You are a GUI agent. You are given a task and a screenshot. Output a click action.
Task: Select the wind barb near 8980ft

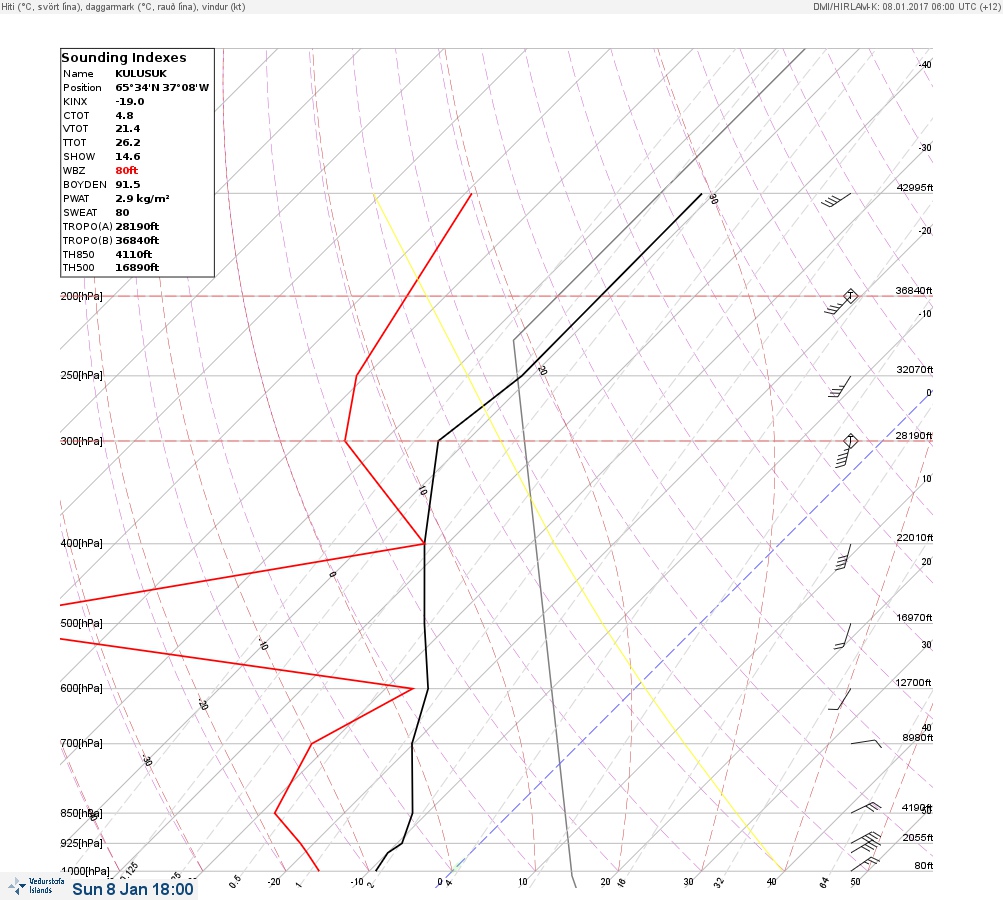click(x=866, y=743)
